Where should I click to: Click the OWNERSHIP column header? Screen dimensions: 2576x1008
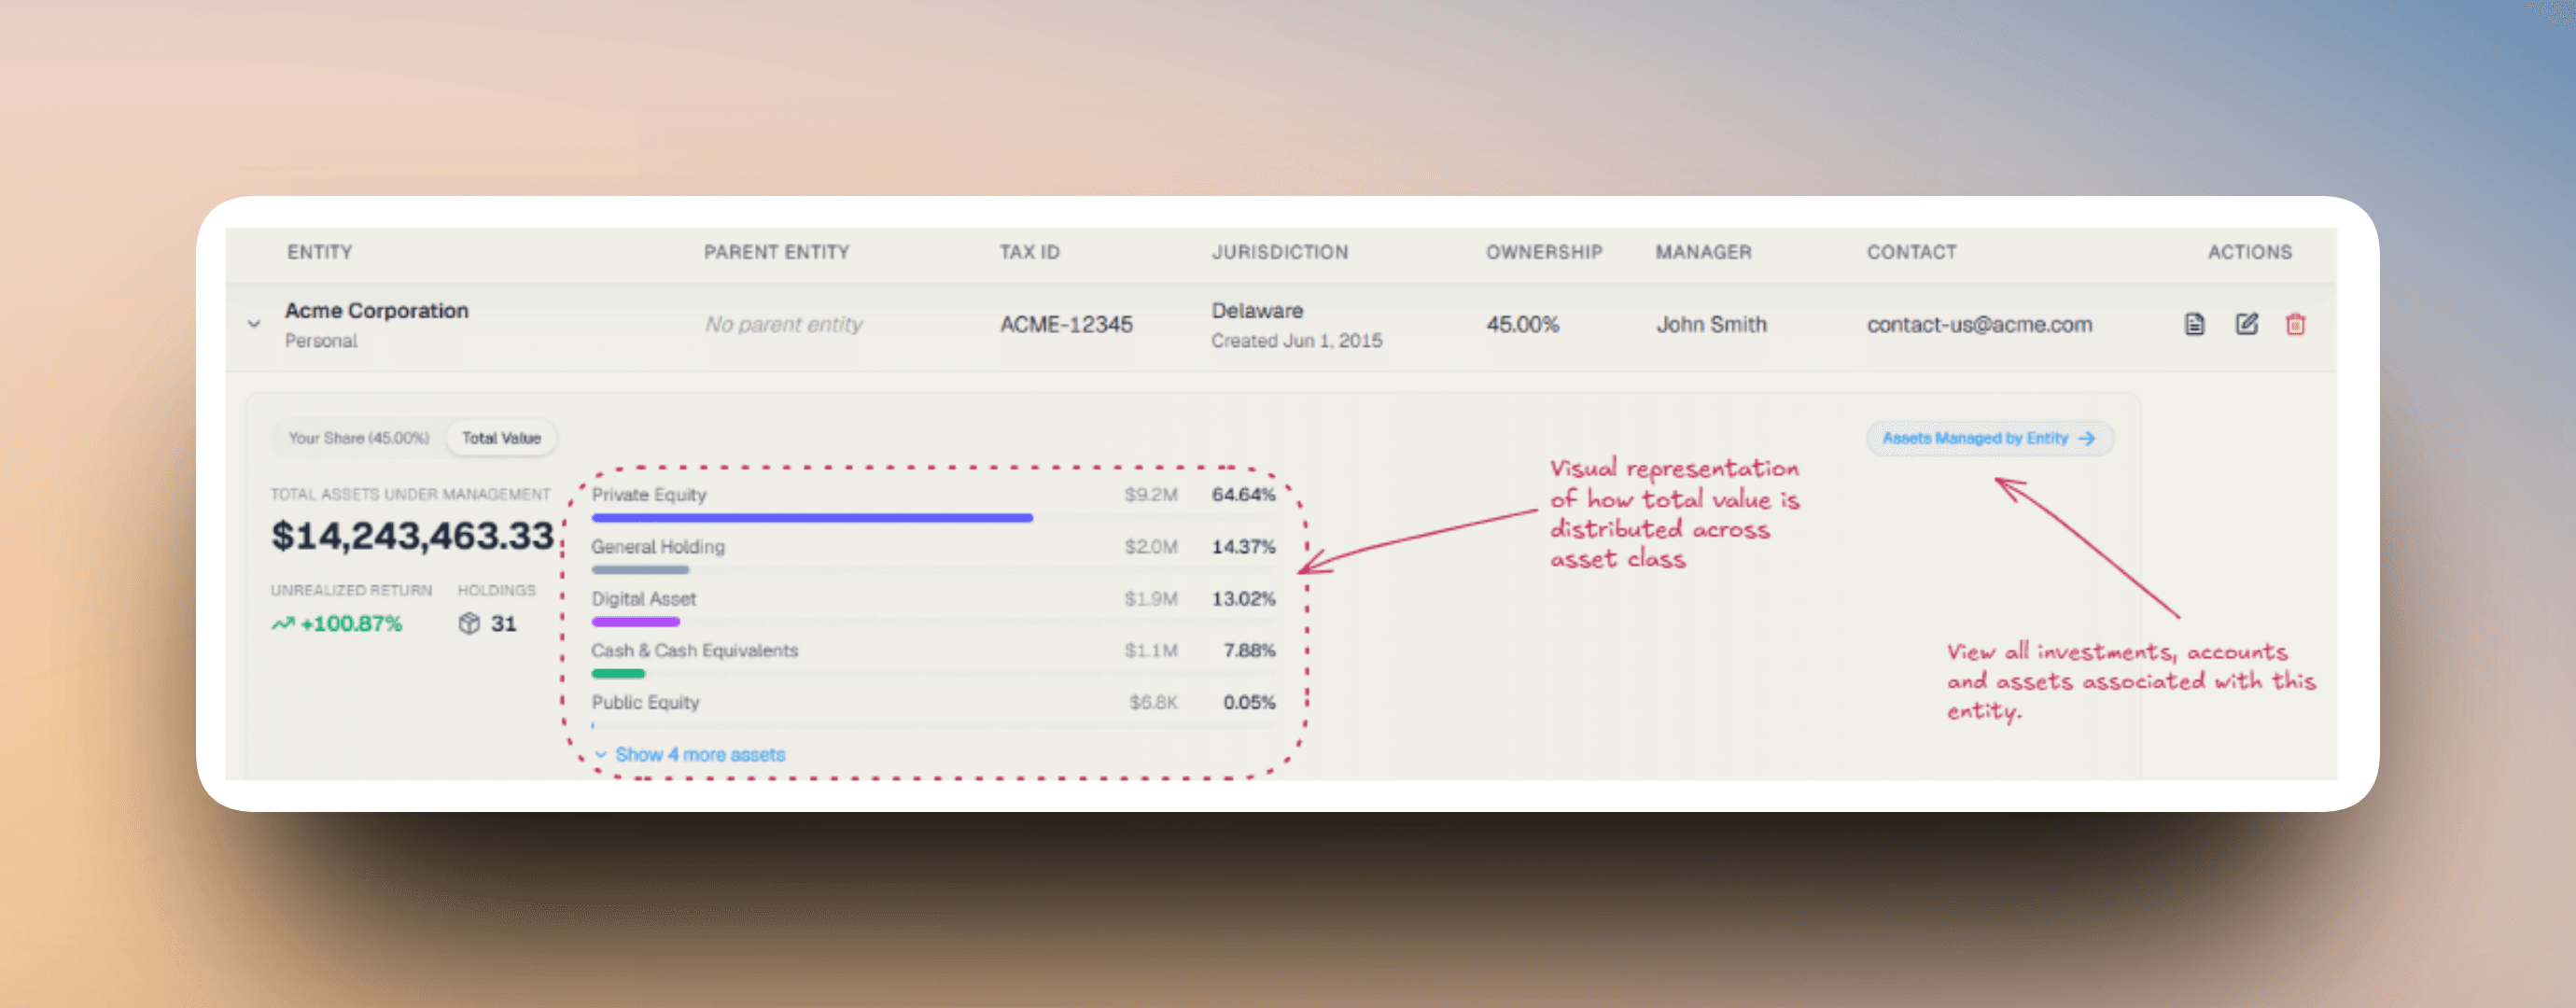[x=1544, y=252]
